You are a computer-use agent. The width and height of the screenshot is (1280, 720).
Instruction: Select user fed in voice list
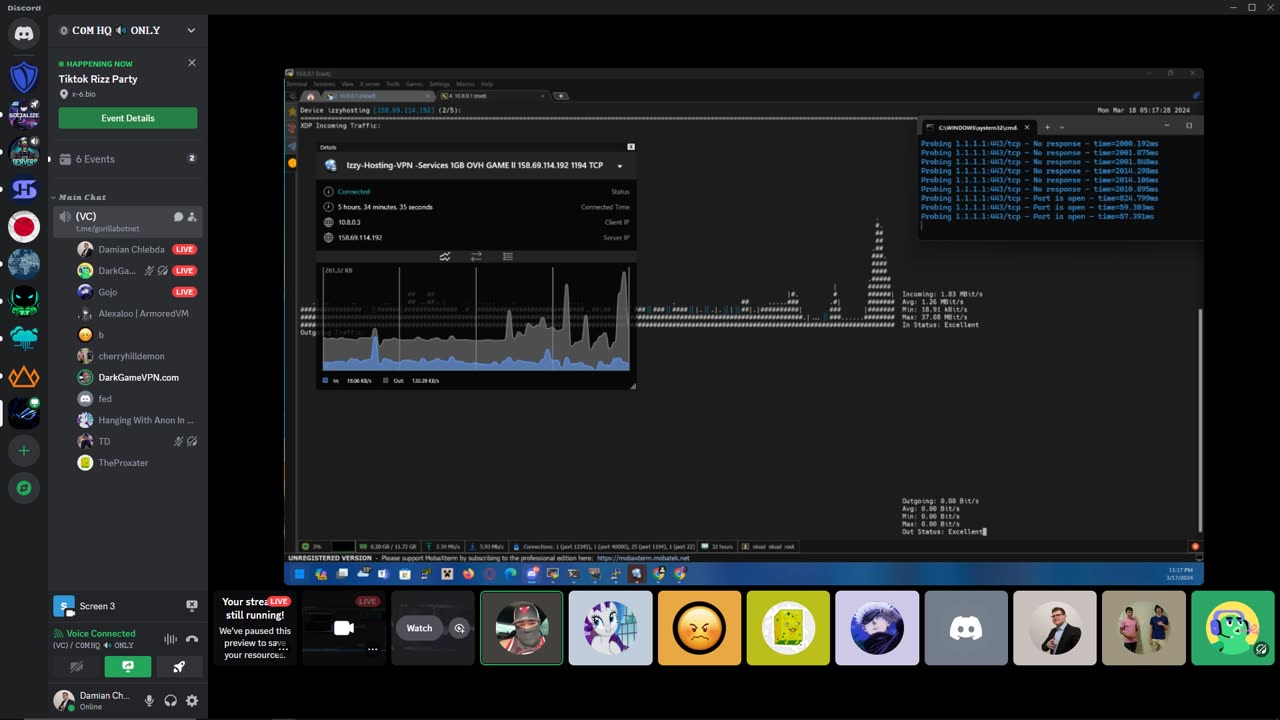click(136, 399)
